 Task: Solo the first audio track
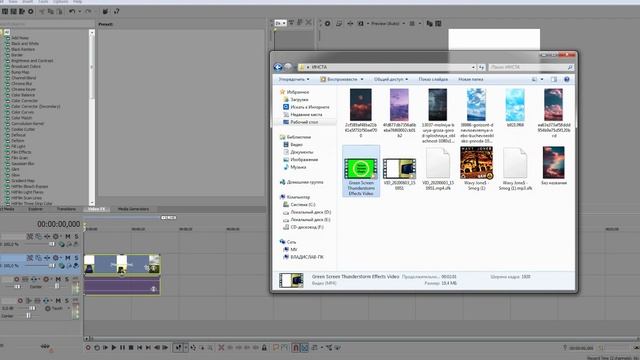(x=67, y=279)
